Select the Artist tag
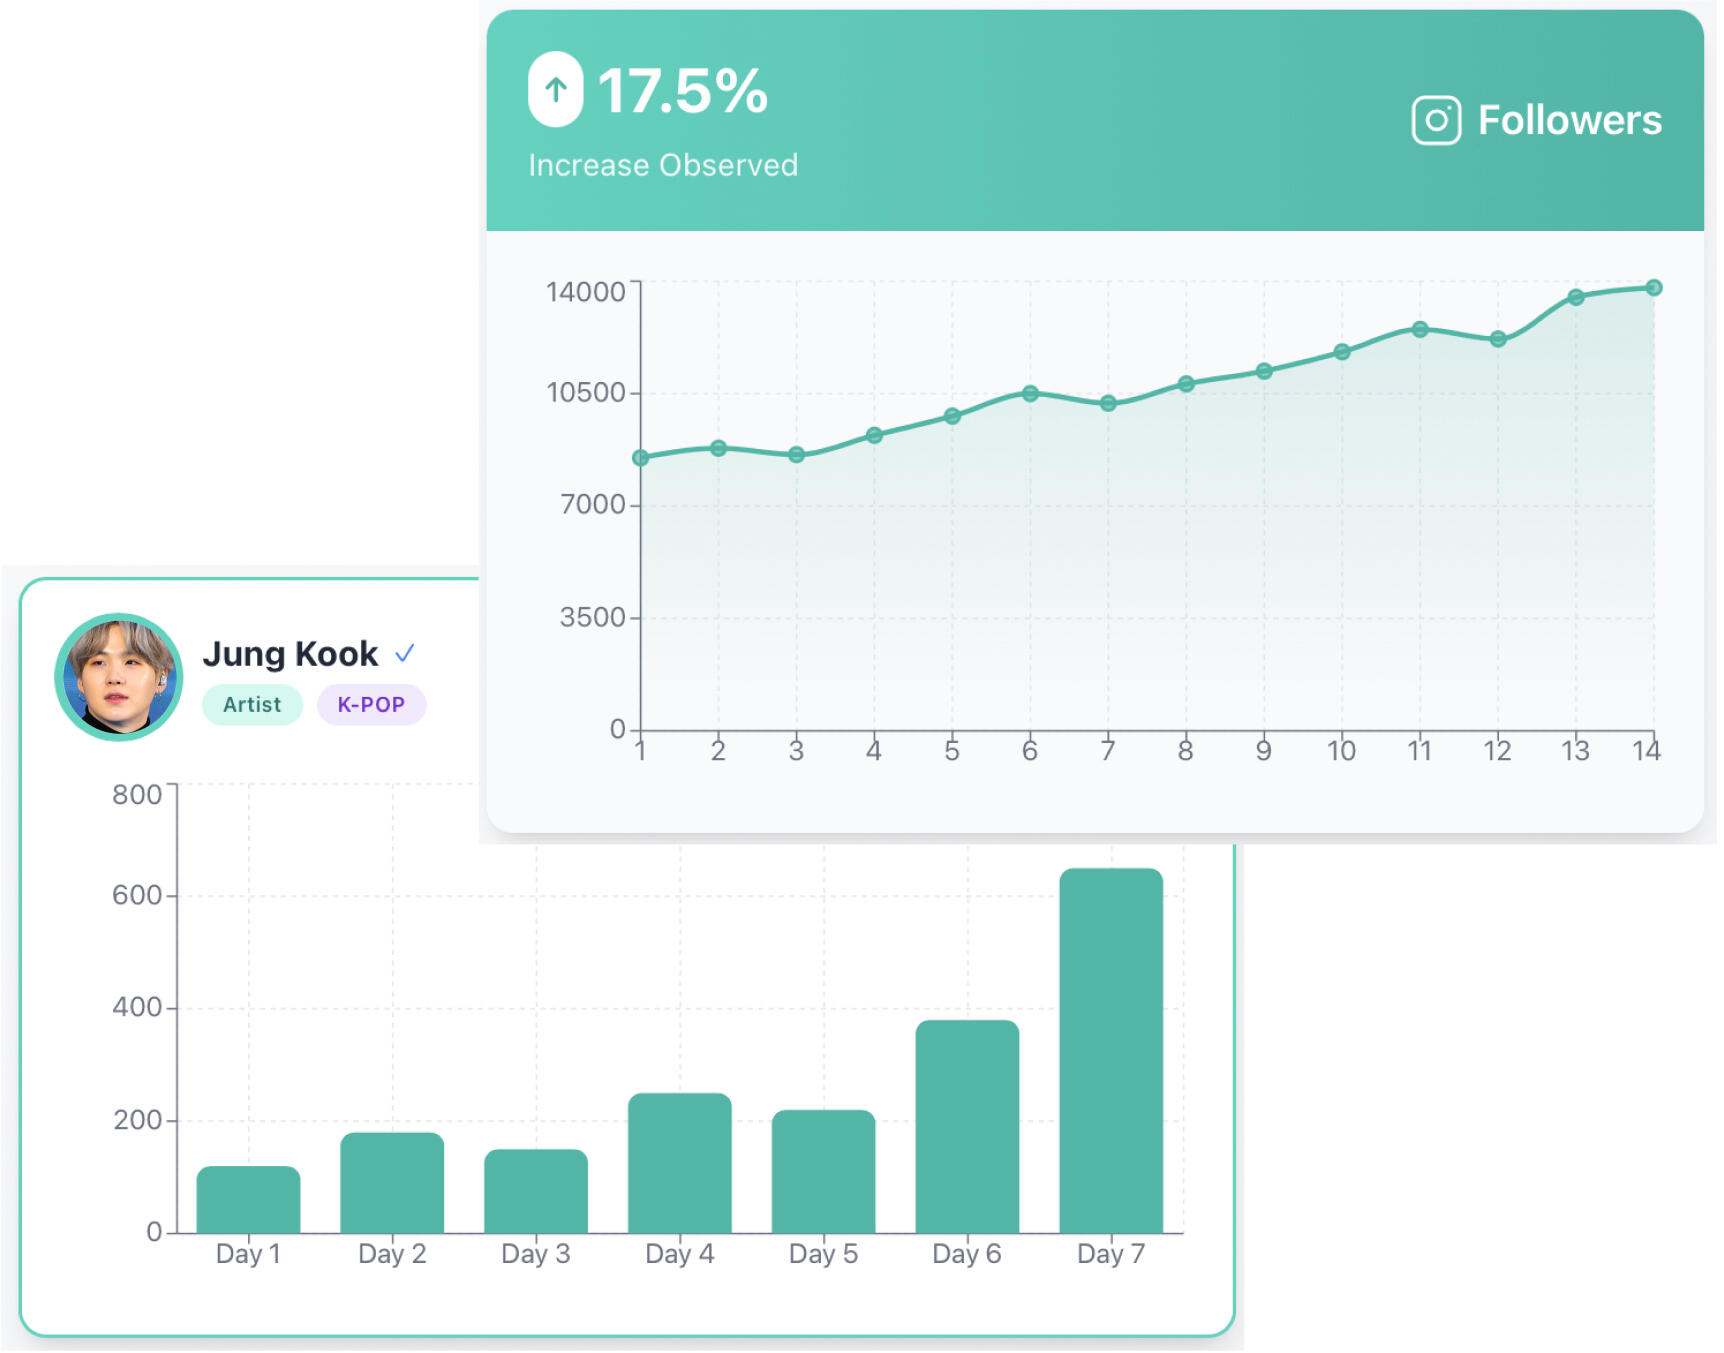The width and height of the screenshot is (1724, 1353). coord(252,705)
